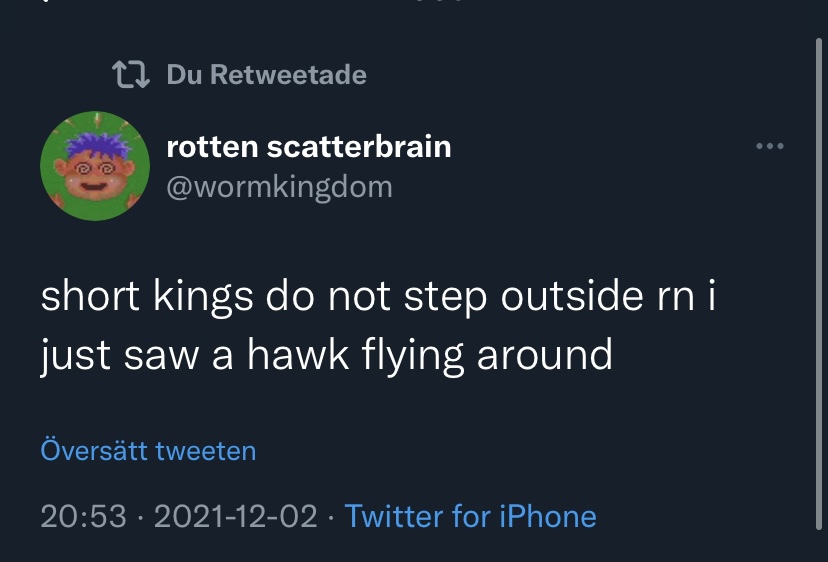Open the rotten scatterbrain display name
Viewport: 828px width, 562px height.
click(308, 147)
